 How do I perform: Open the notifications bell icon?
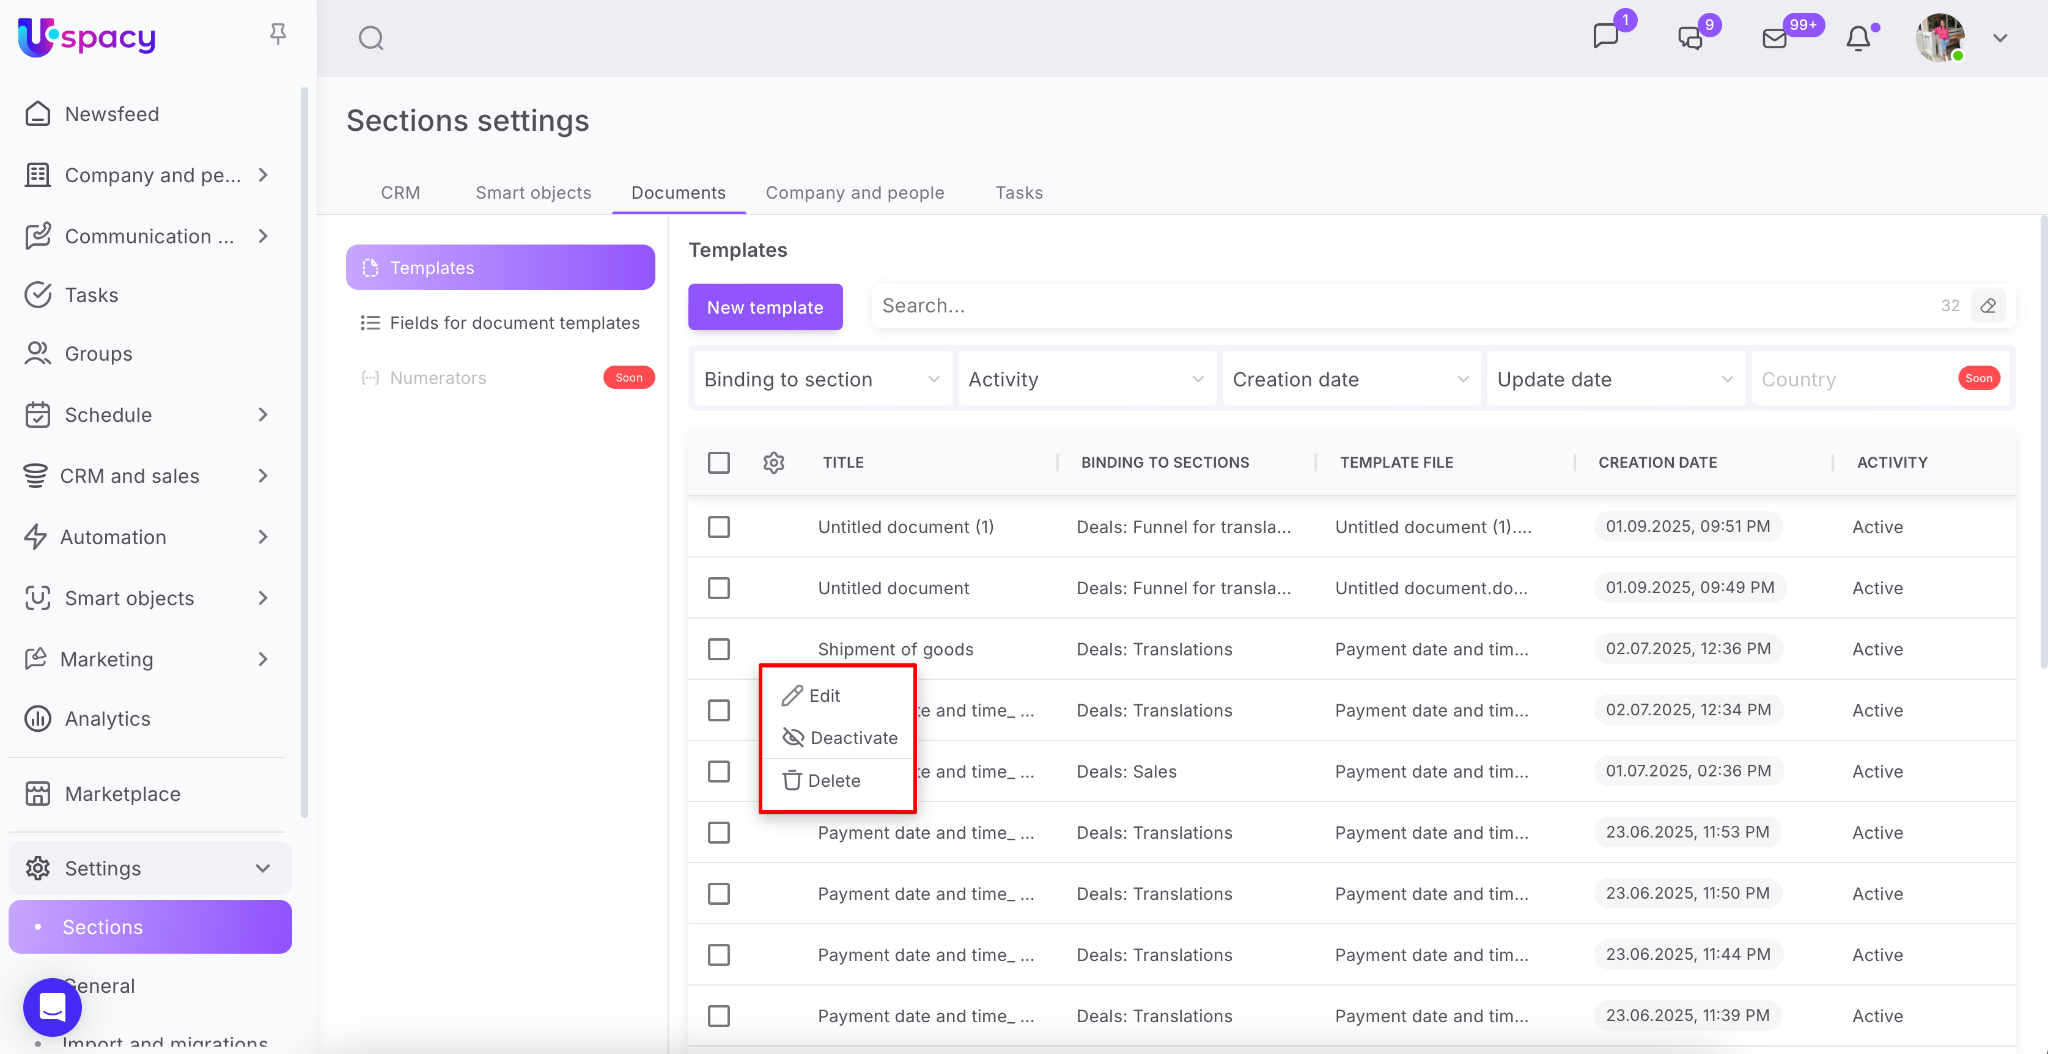1858,38
